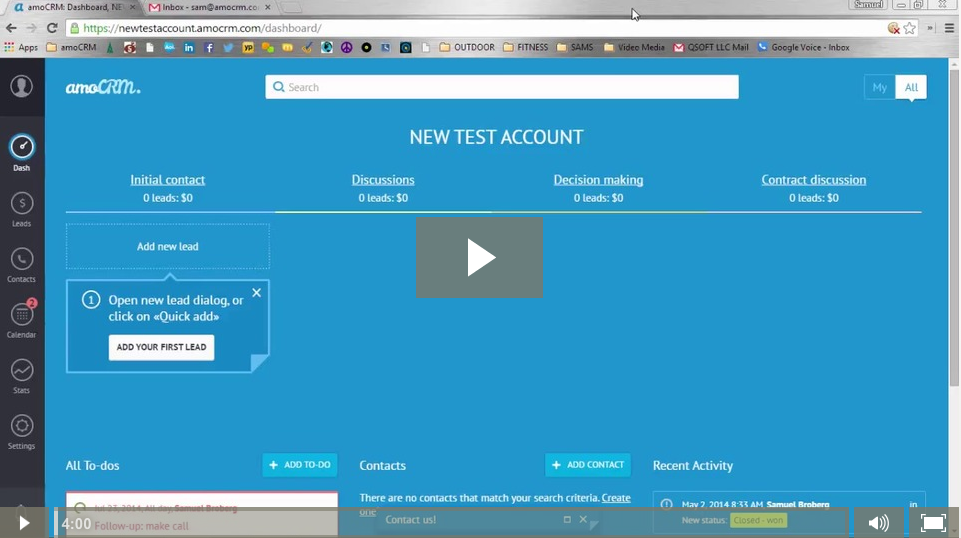961x538 pixels.
Task: Open the FITNESS bookmarks folder
Action: pos(526,47)
